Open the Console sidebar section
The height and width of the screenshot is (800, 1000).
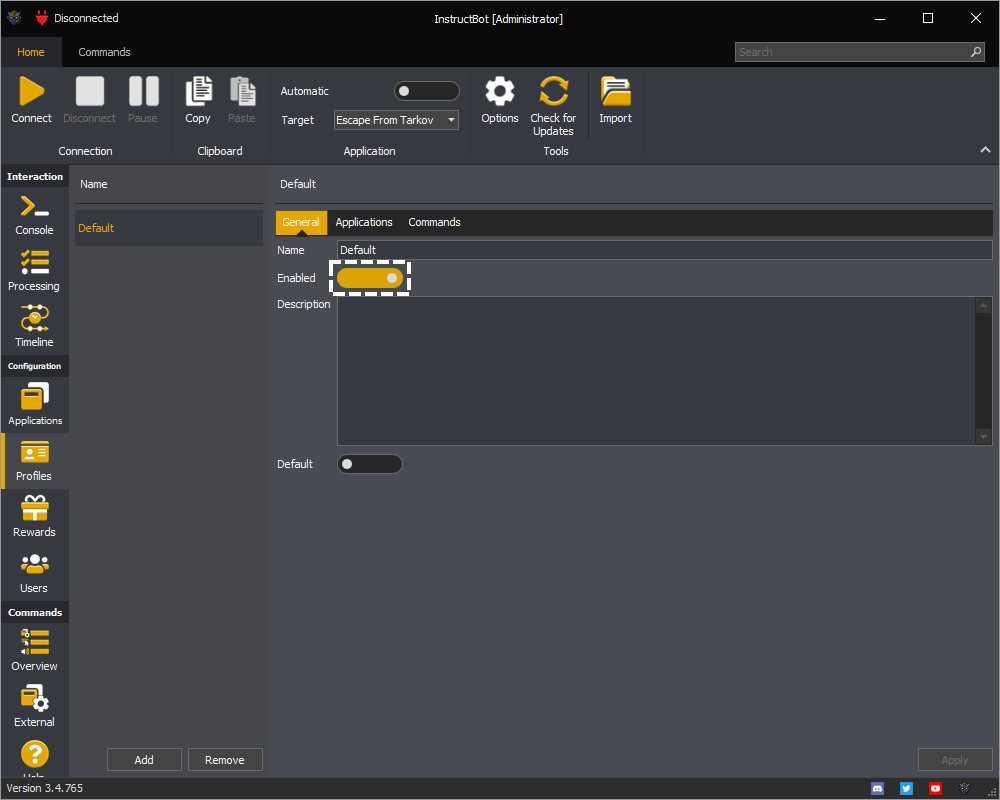coord(34,215)
